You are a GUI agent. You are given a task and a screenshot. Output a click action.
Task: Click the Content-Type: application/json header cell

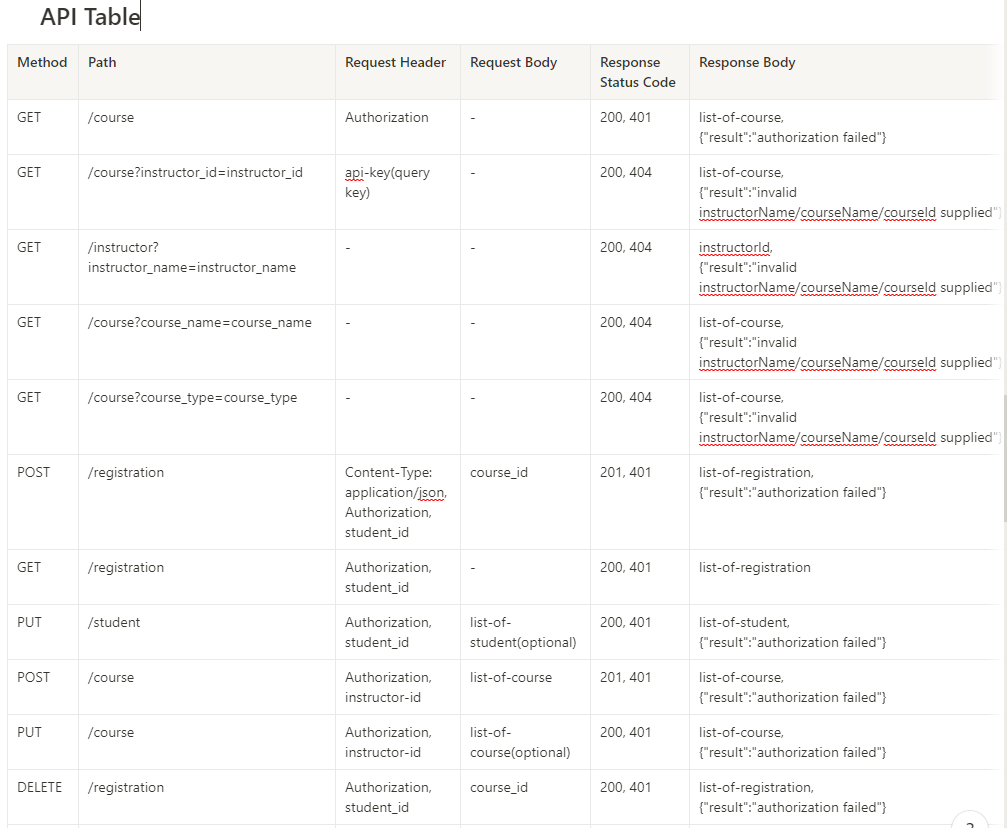click(x=396, y=502)
